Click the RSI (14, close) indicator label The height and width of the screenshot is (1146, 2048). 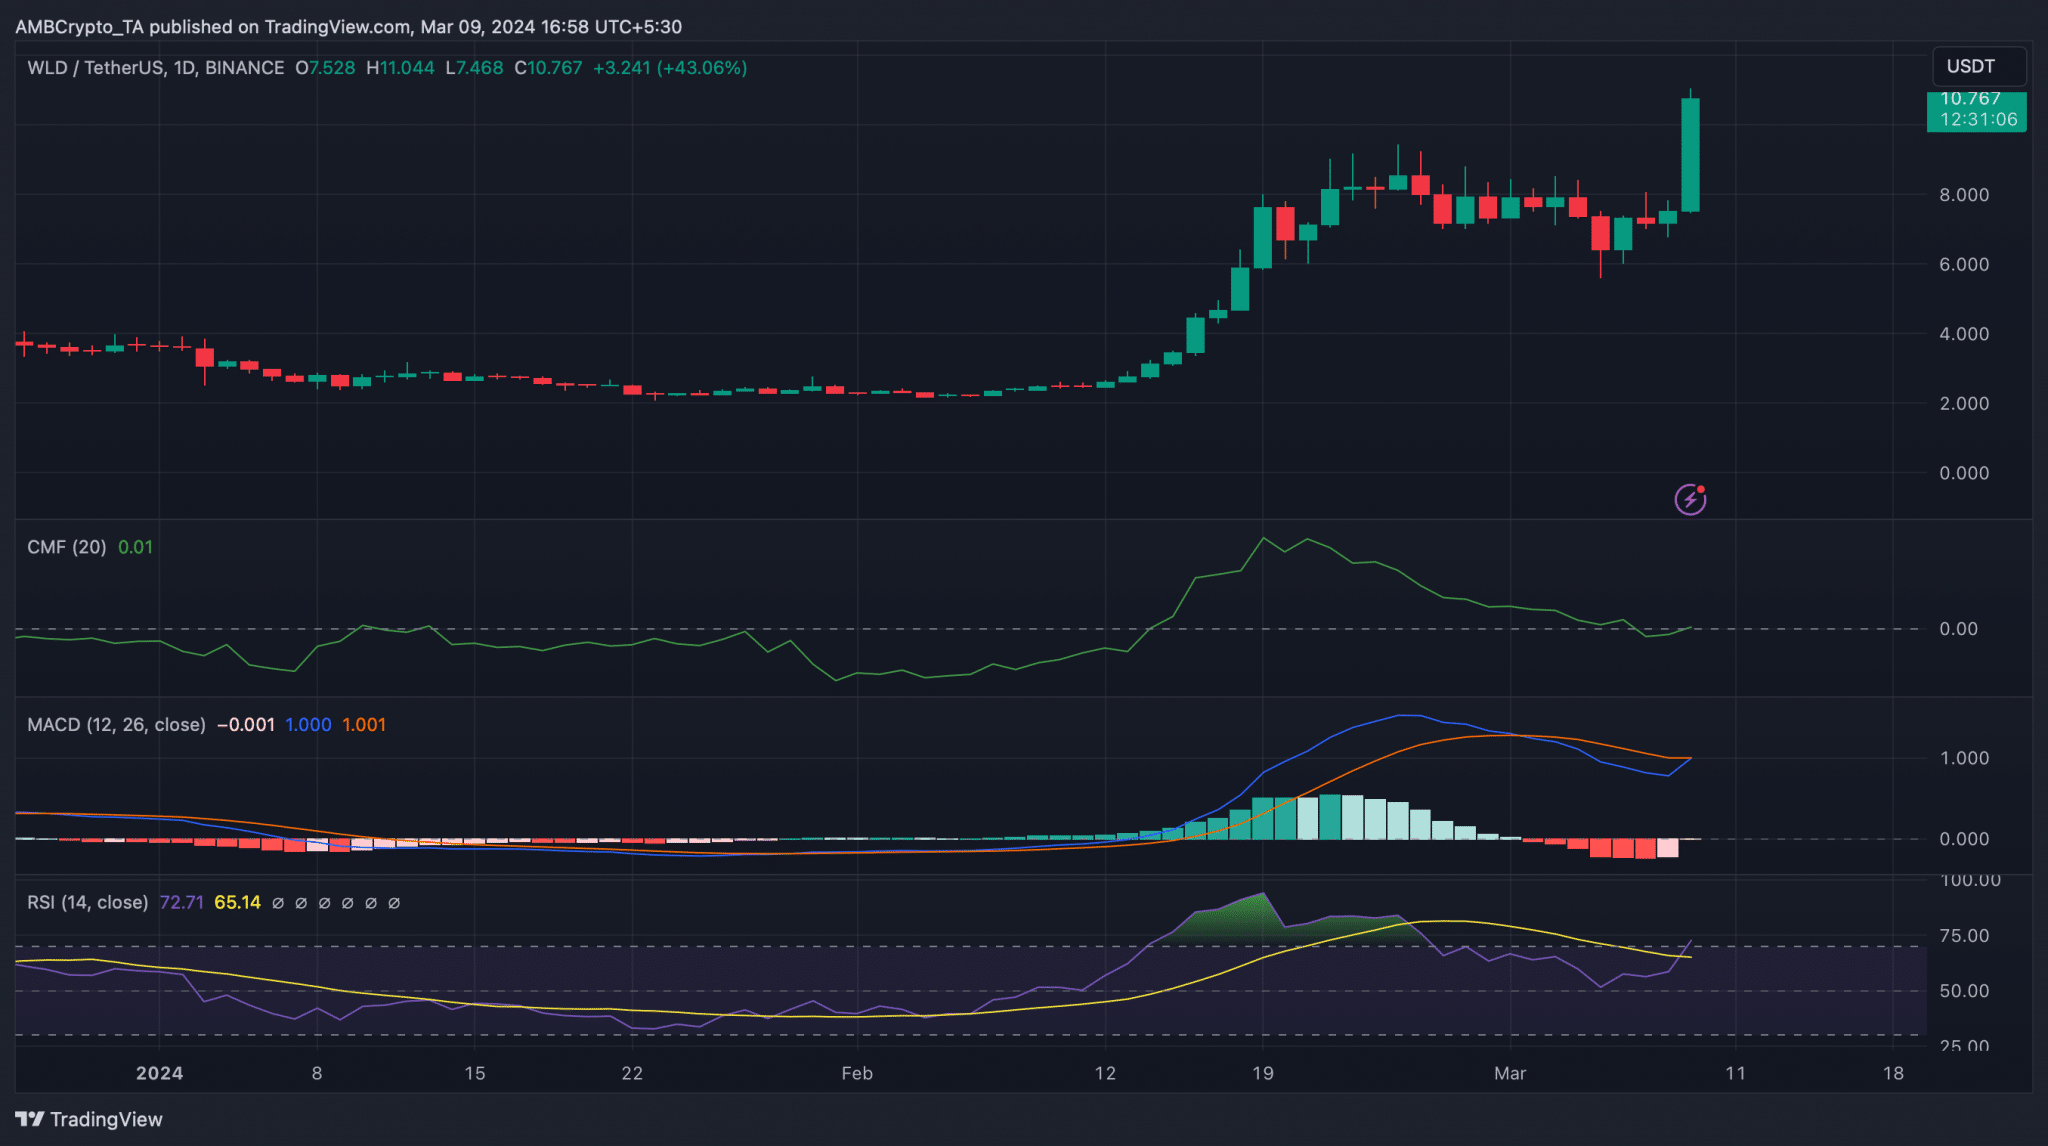pyautogui.click(x=87, y=902)
